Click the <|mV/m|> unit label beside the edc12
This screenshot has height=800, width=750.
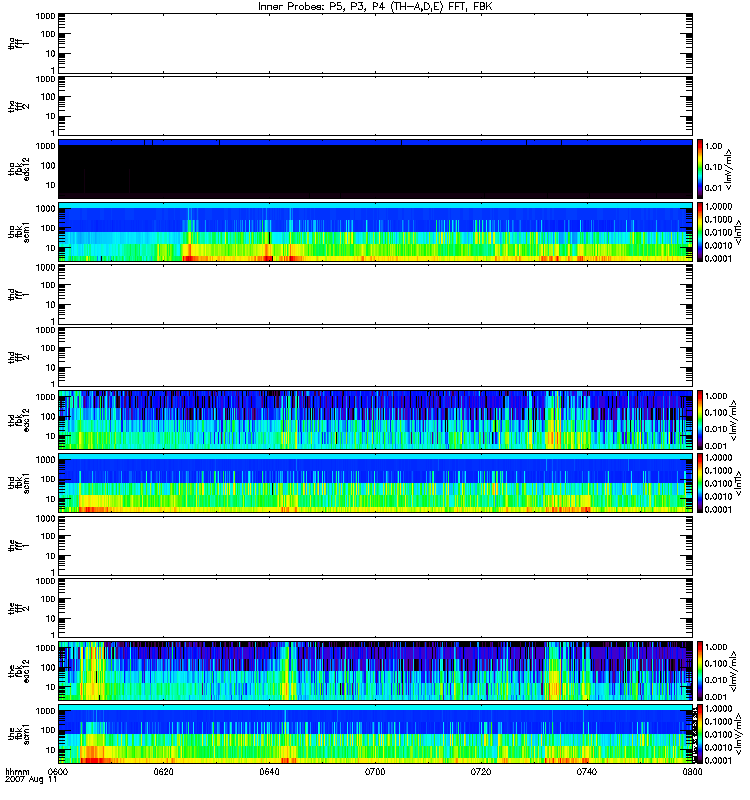[733, 671]
